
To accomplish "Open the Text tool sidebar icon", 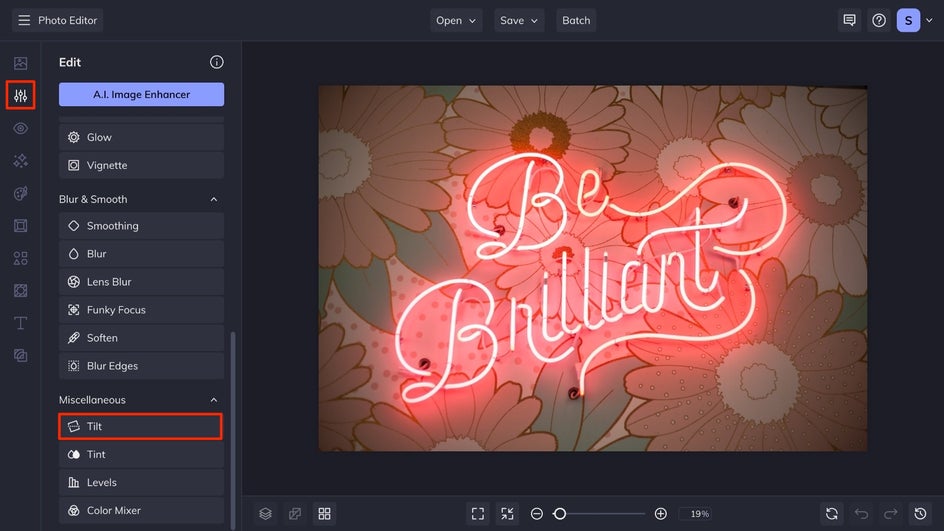I will 20,323.
